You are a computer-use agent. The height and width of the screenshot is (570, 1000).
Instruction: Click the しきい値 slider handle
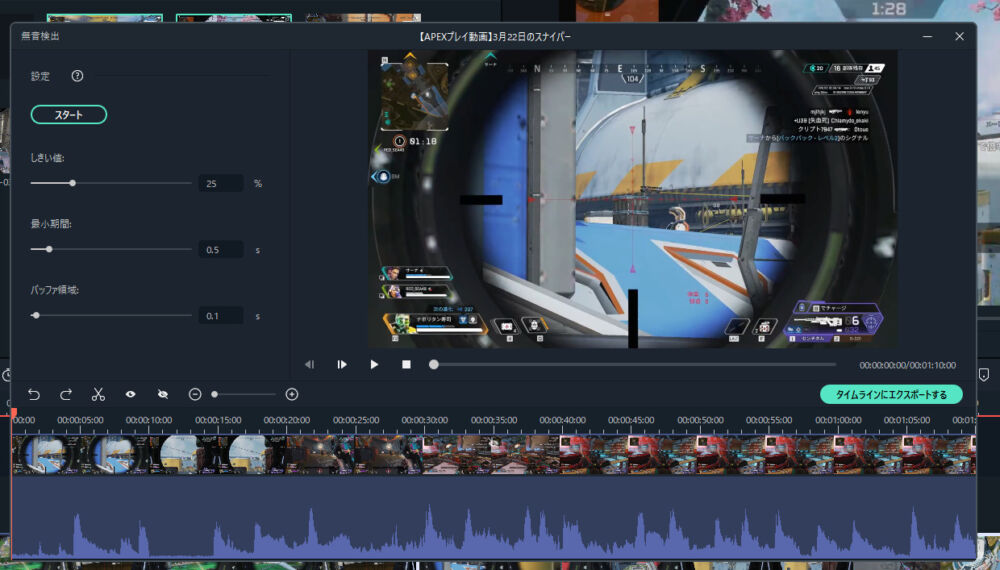click(72, 183)
